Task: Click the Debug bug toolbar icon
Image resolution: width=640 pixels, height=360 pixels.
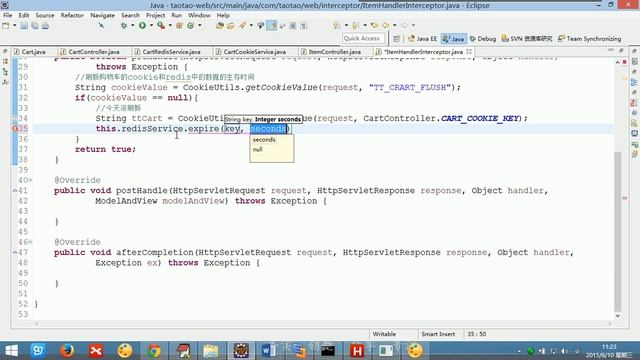Action: pyautogui.click(x=124, y=25)
